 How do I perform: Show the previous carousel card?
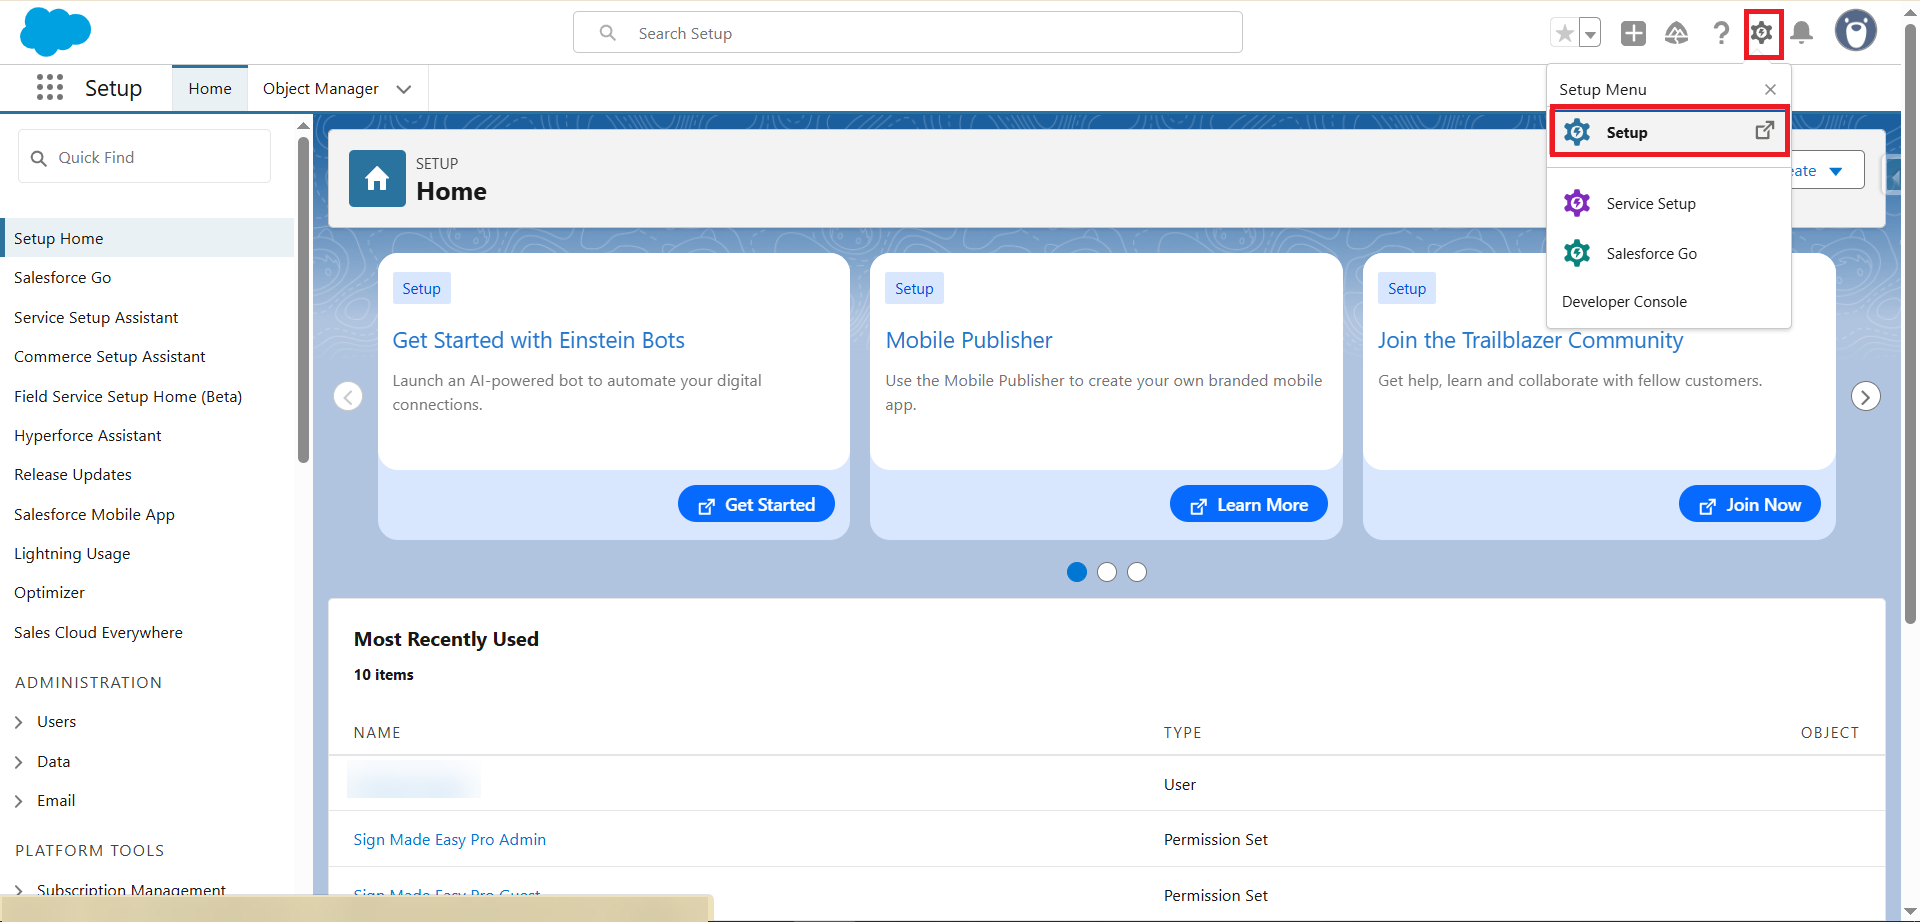point(348,396)
